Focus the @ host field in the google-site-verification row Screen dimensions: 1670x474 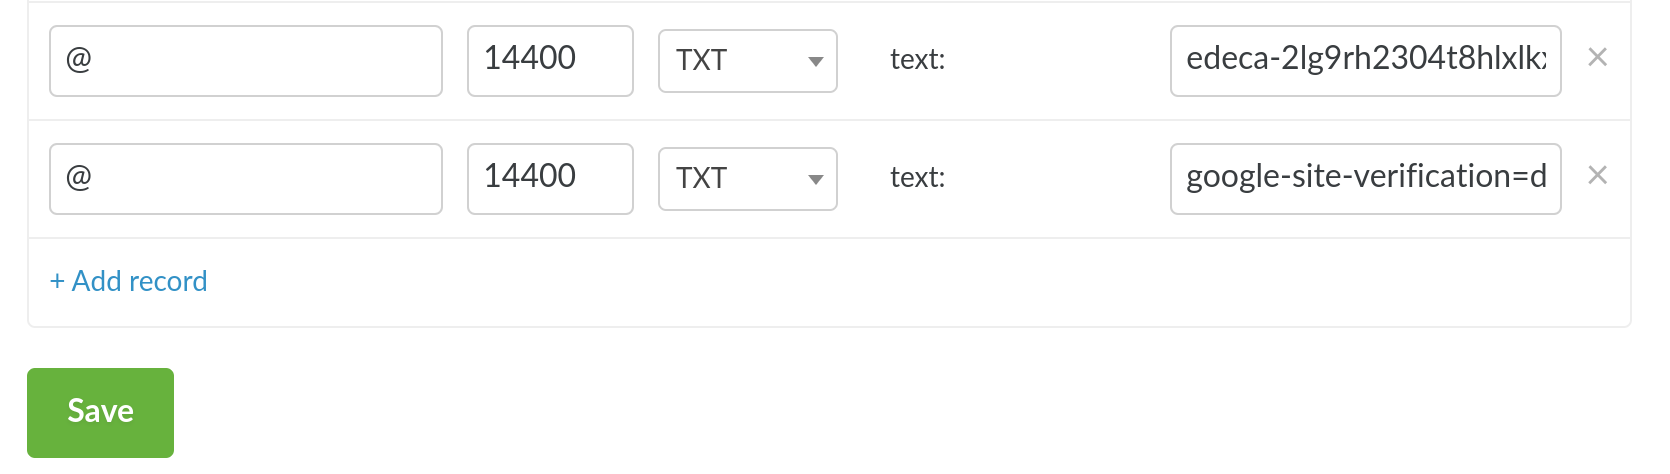[x=245, y=179]
